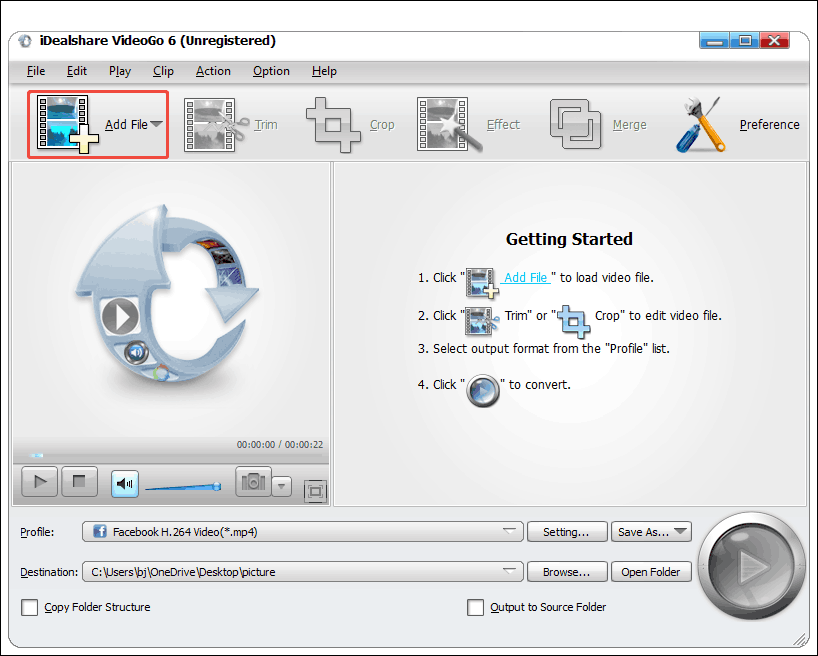
Task: Click the Add File toolbar icon
Action: click(x=64, y=123)
